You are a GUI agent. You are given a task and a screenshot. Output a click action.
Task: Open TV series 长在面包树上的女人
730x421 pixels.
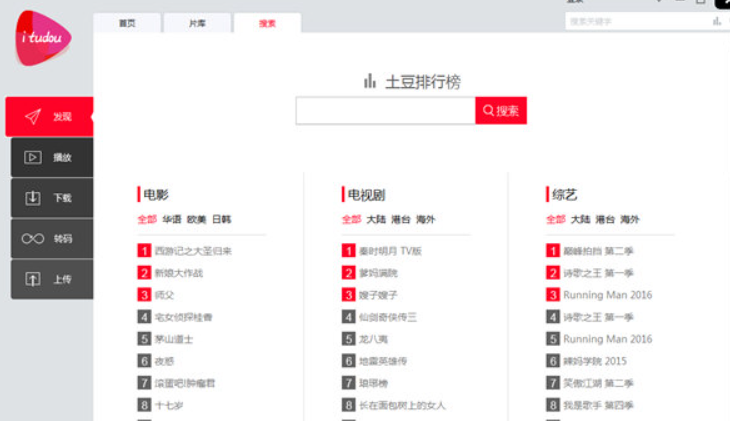point(402,405)
